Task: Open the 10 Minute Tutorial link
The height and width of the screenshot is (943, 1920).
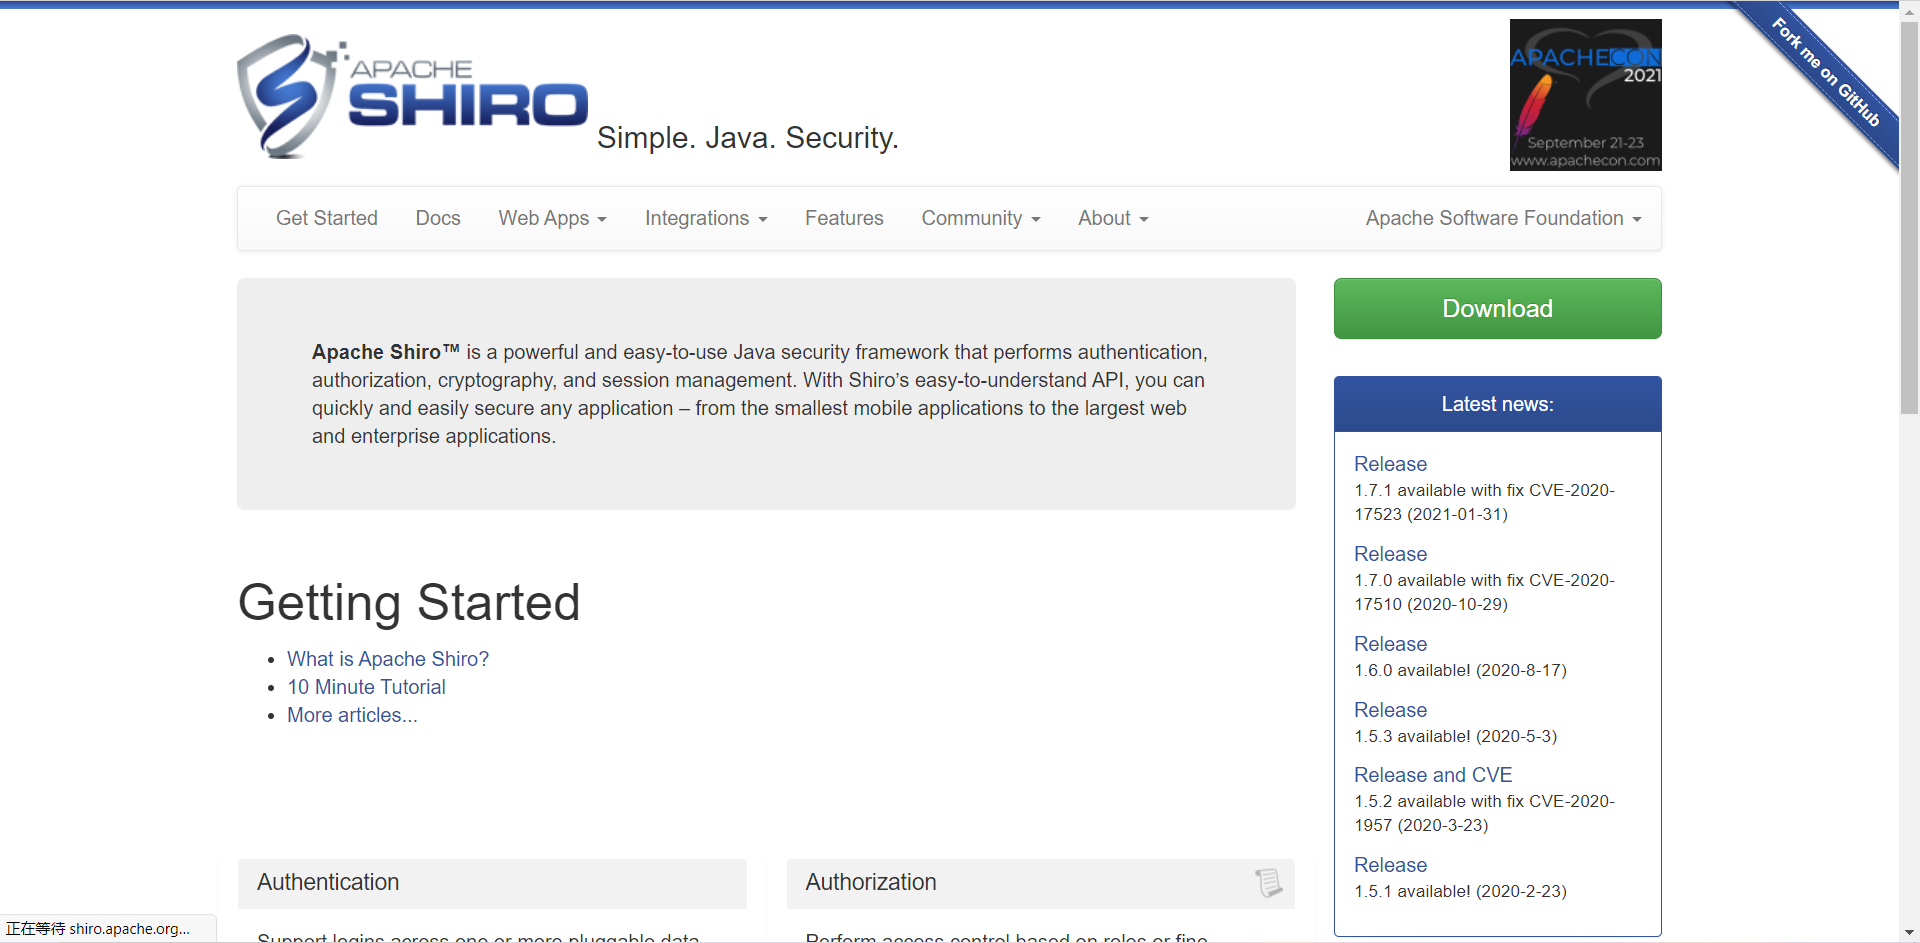Action: [366, 687]
